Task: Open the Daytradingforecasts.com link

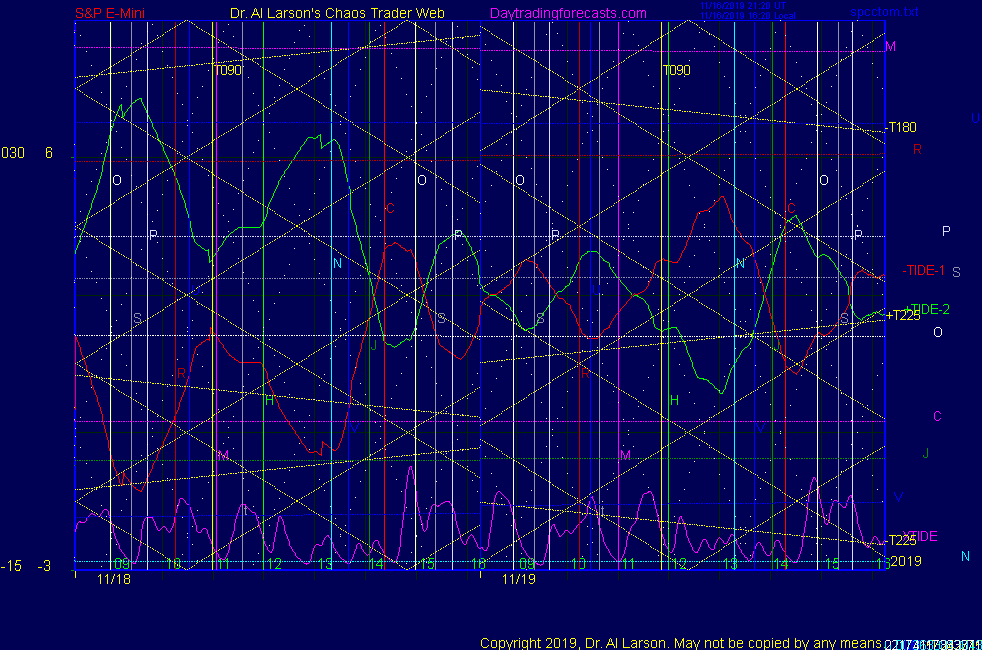Action: point(568,13)
